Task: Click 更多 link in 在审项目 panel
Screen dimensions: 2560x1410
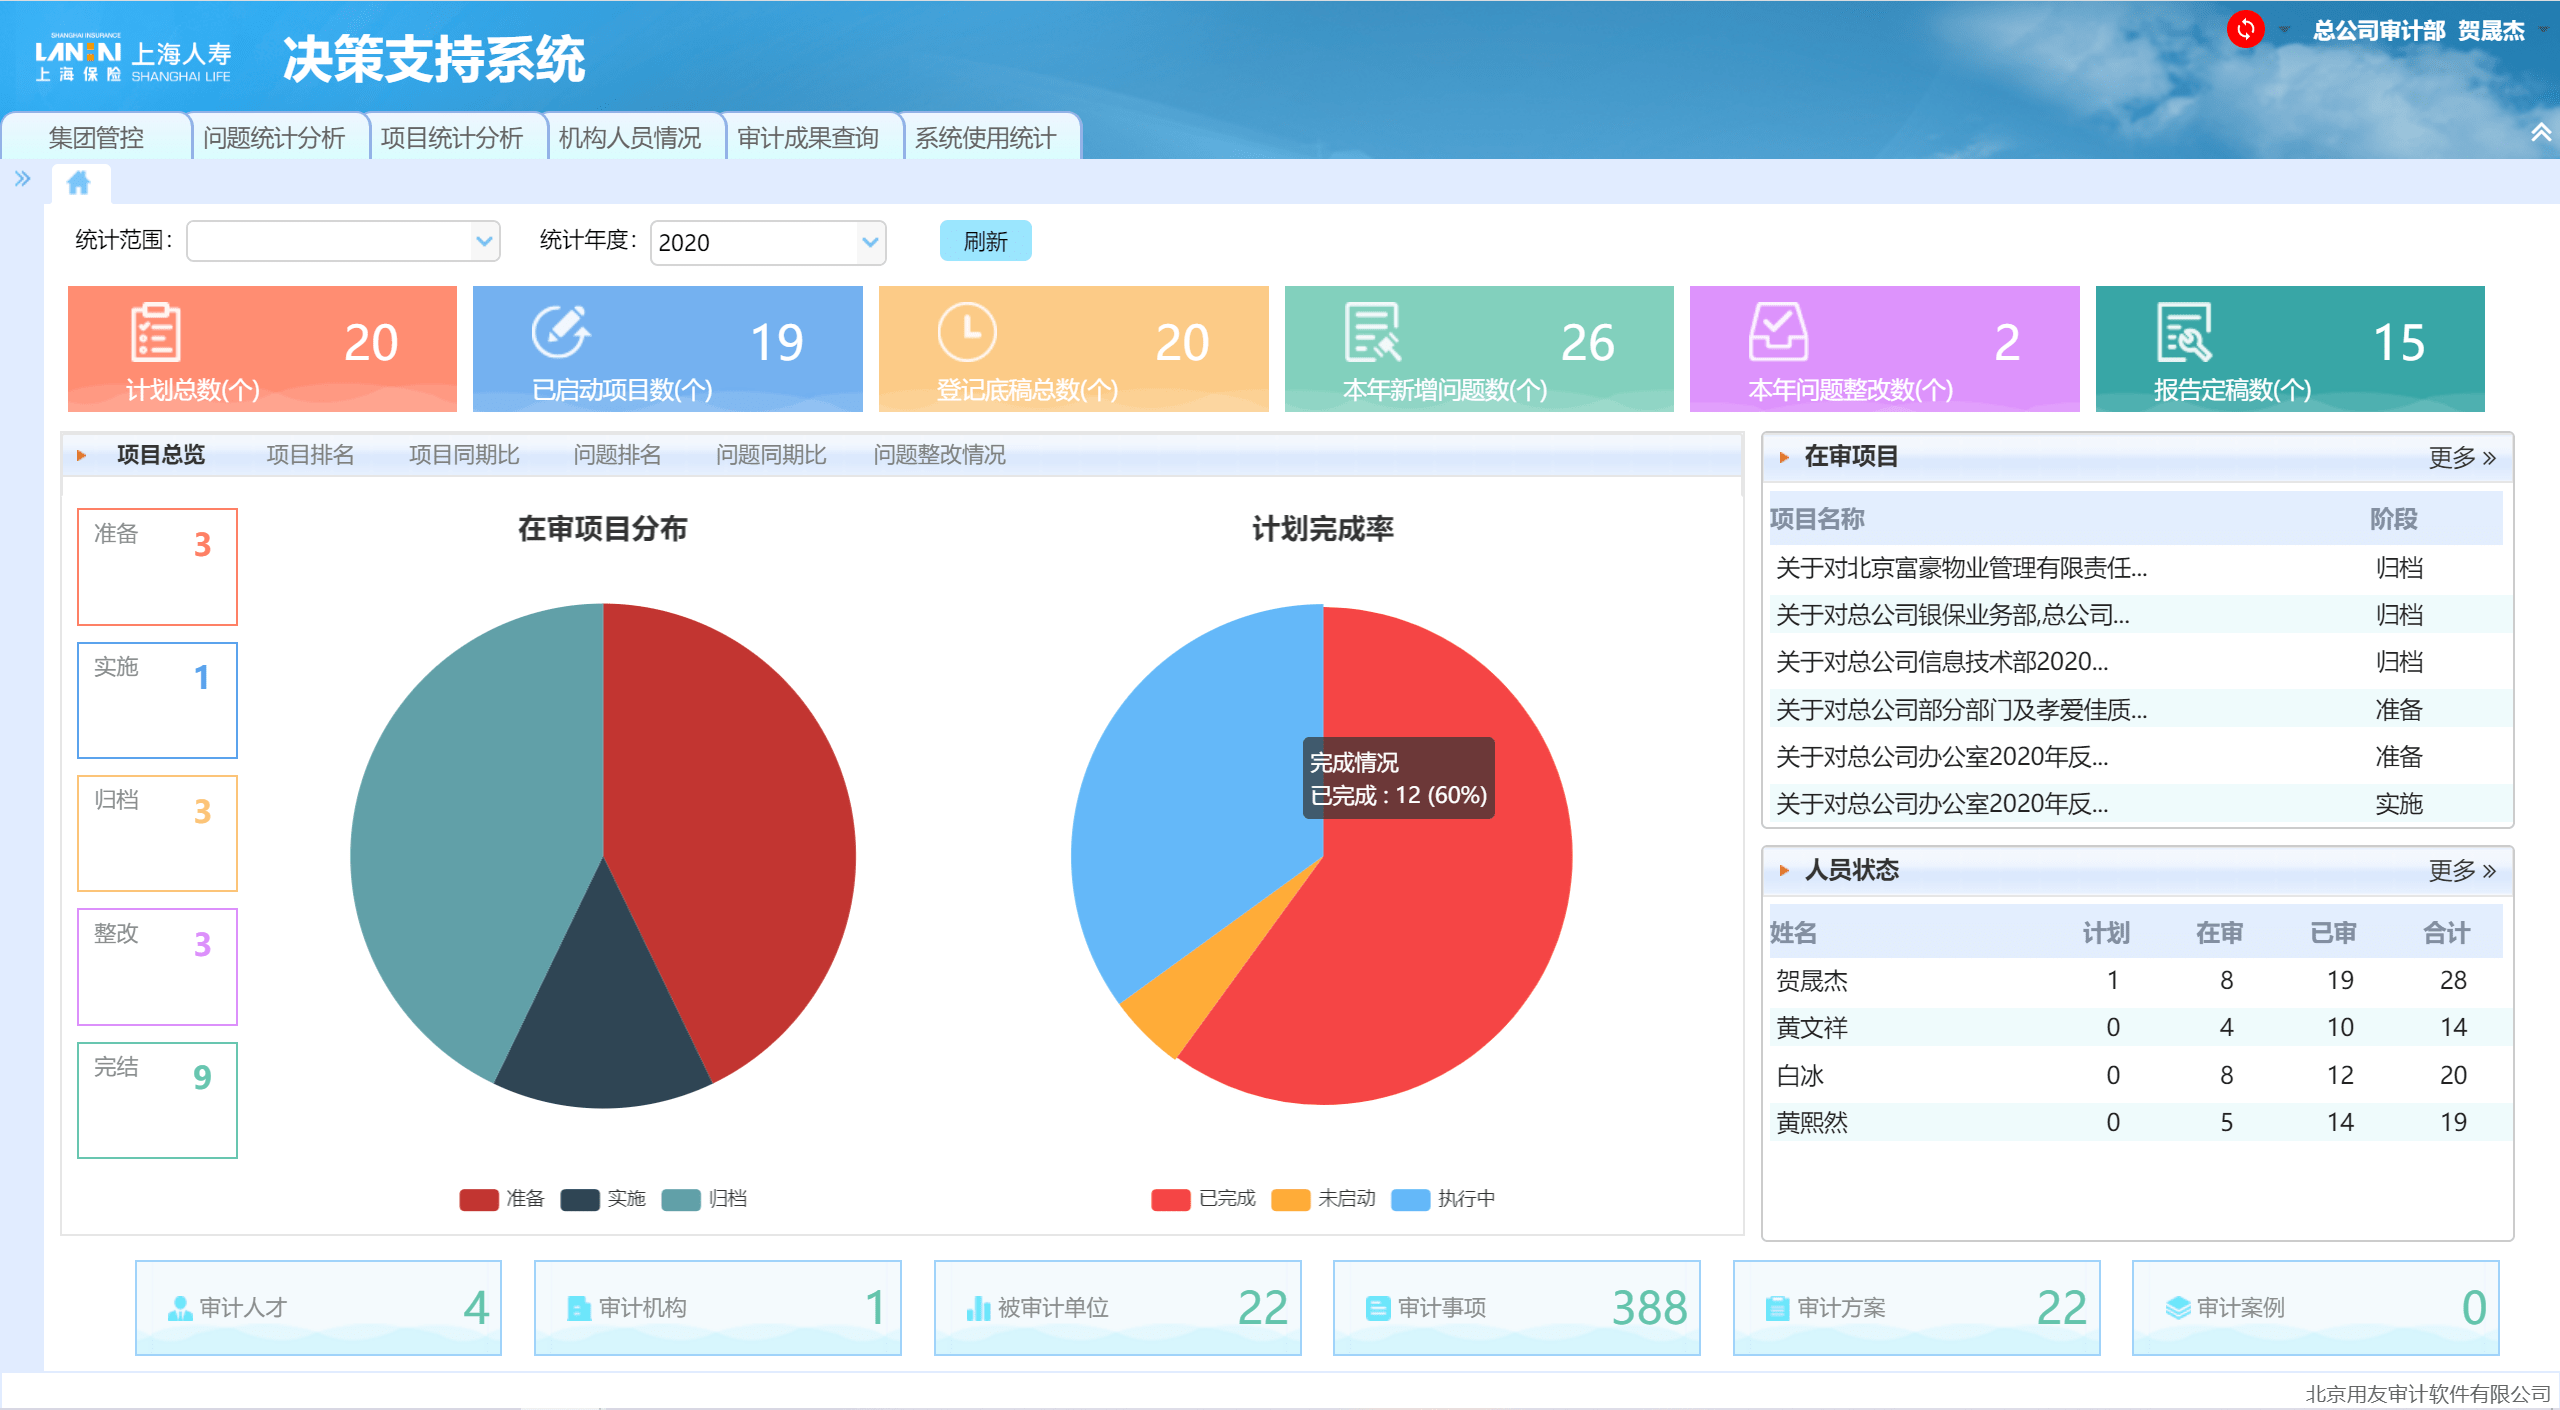Action: 2462,457
